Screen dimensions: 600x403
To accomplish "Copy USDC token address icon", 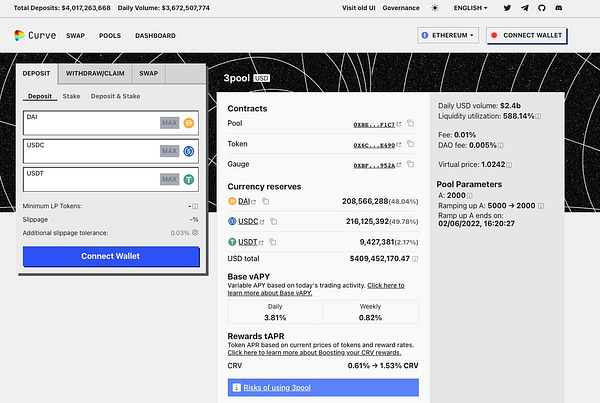I will tap(274, 221).
